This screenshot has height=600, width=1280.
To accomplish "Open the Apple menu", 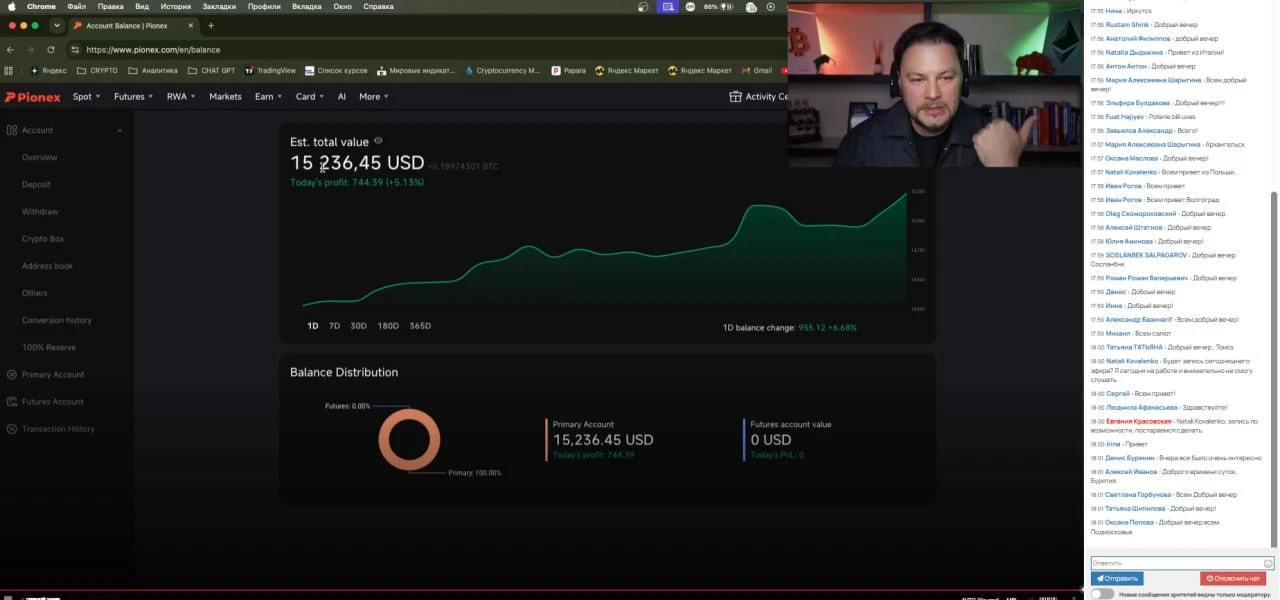I will pos(11,6).
